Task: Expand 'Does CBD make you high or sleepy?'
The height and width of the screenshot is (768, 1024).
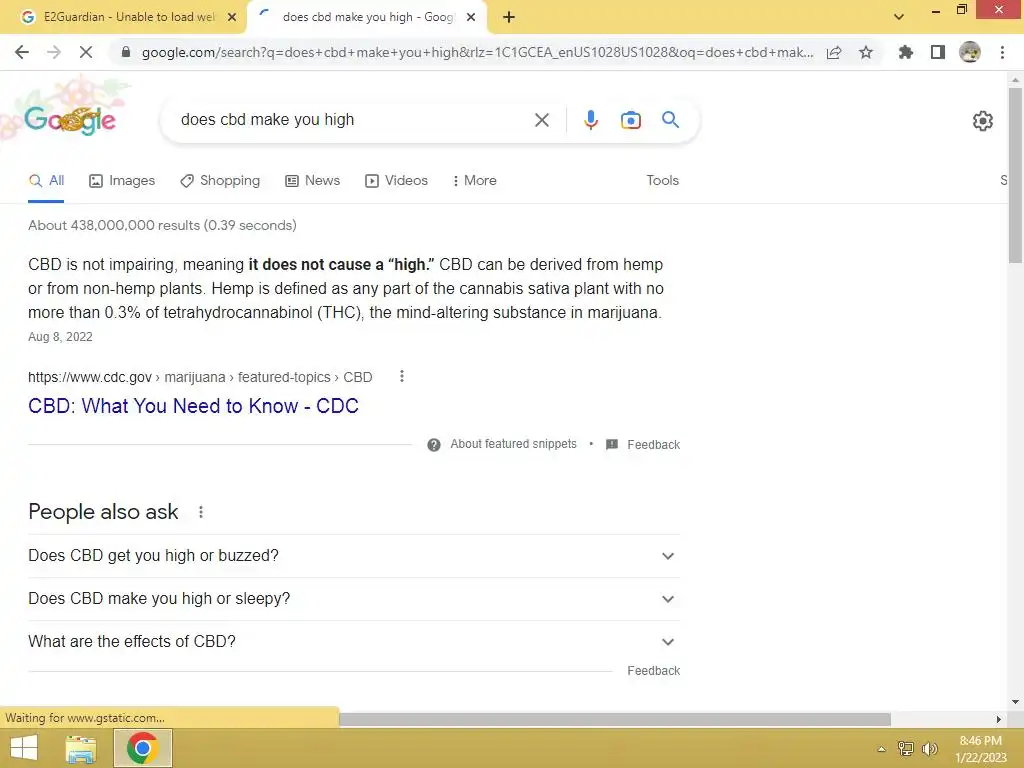Action: [x=354, y=599]
